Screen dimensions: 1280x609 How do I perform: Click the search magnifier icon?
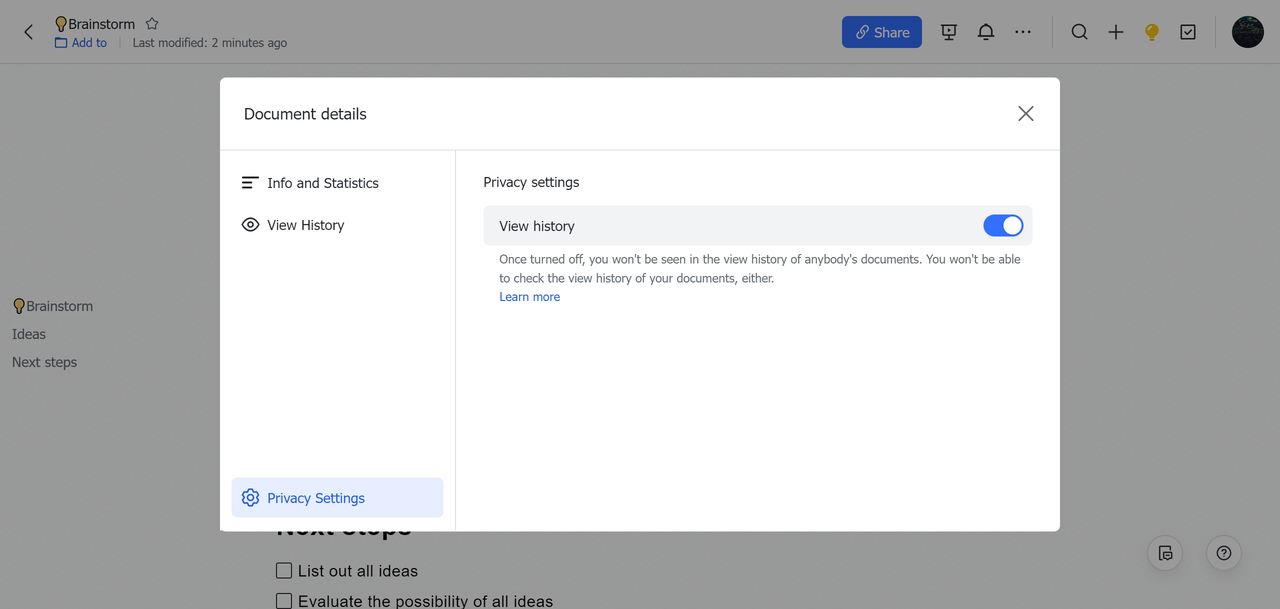[x=1080, y=32]
